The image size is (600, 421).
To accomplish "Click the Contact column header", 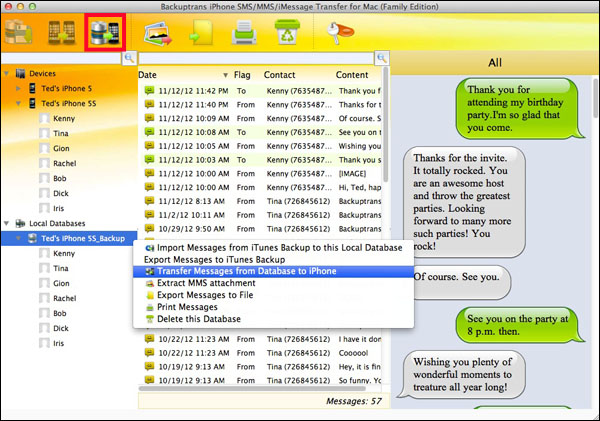I will tap(279, 75).
